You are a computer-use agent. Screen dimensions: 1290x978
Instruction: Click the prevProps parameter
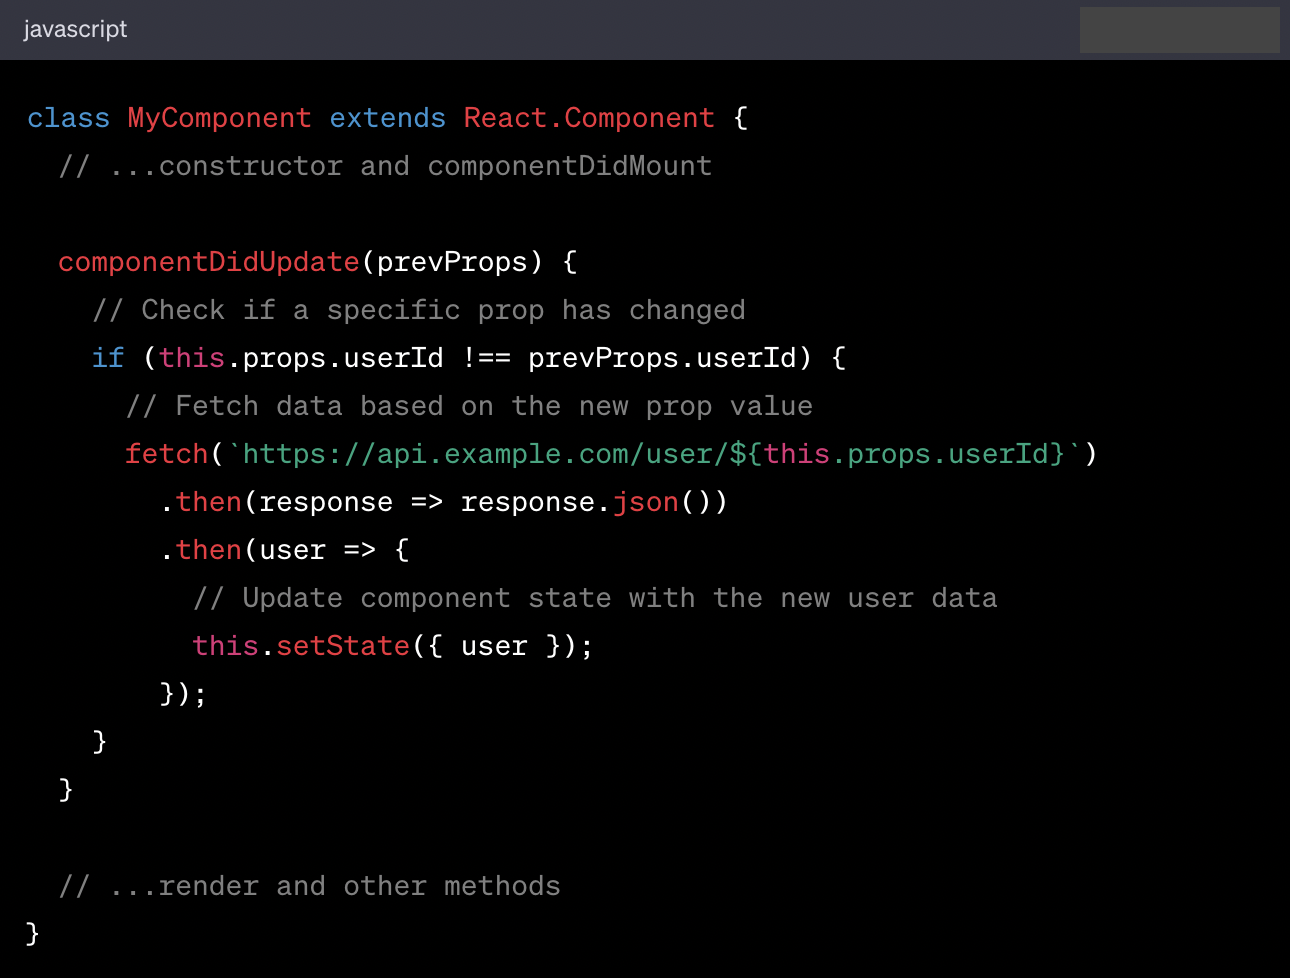(x=453, y=261)
